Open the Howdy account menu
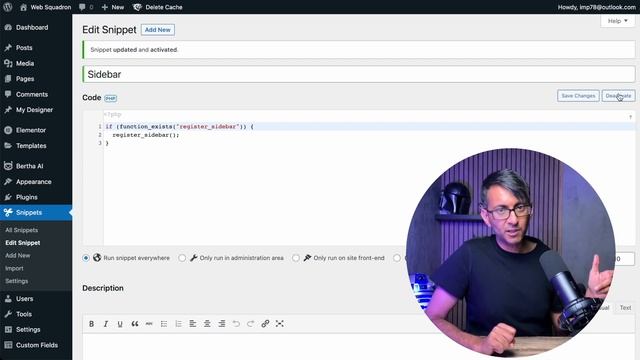640x360 pixels. (x=596, y=7)
